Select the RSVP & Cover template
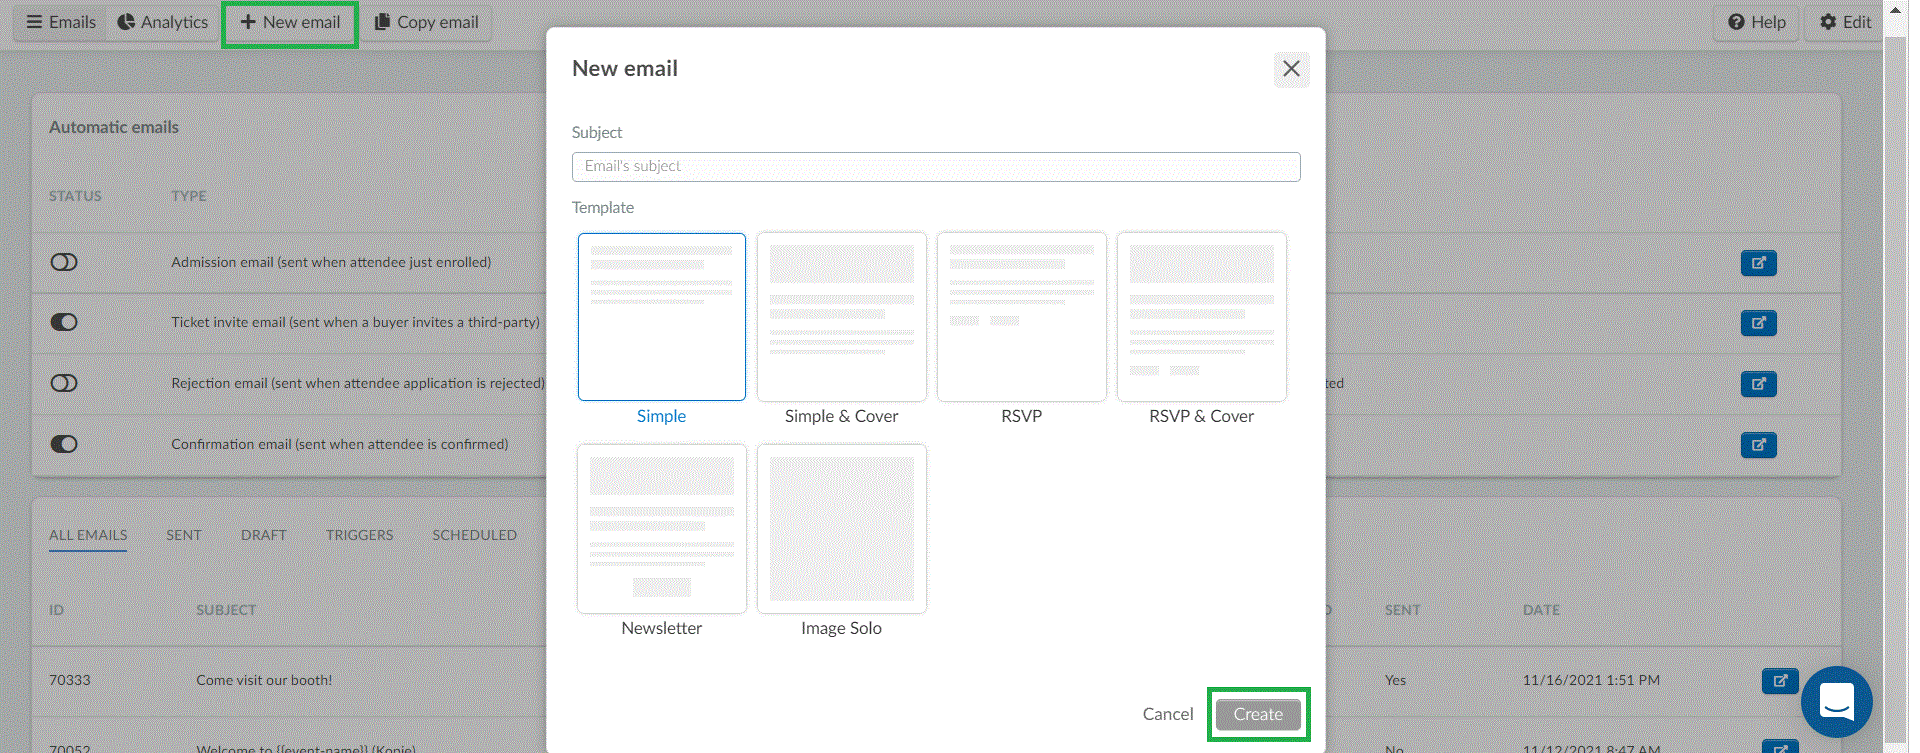Screen dimensions: 1920x753 (x=1202, y=317)
